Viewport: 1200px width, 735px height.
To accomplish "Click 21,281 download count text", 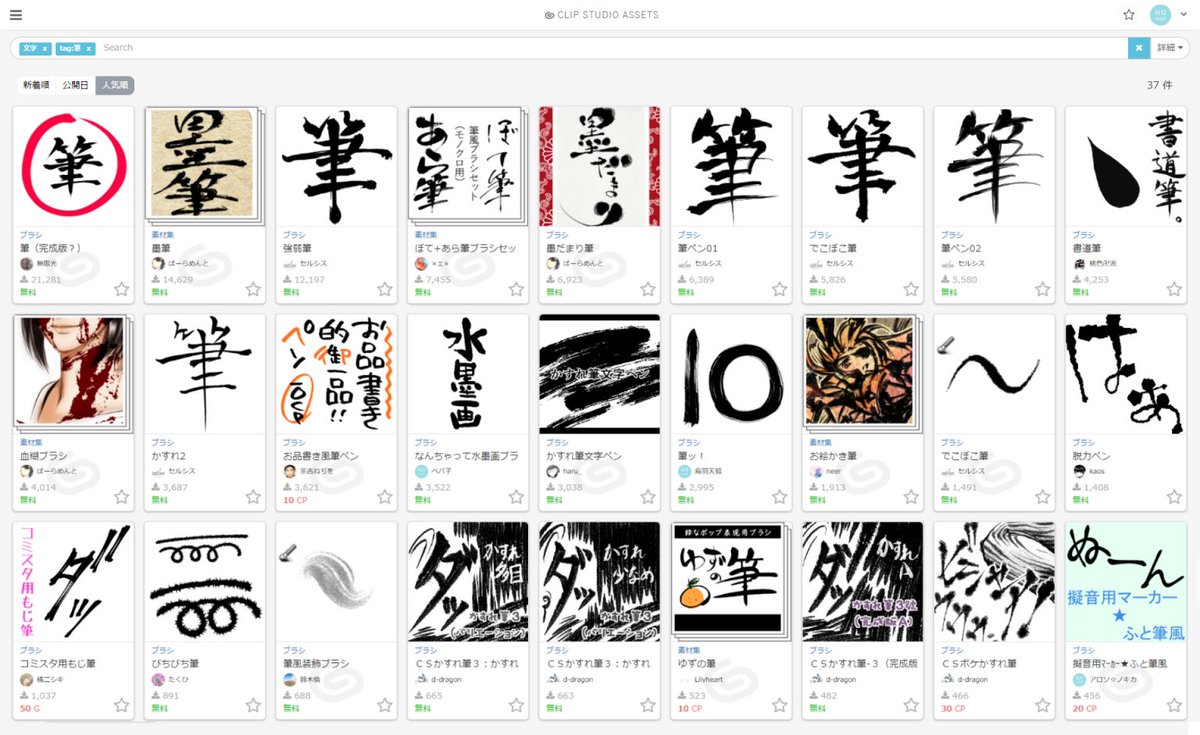I will pos(46,280).
